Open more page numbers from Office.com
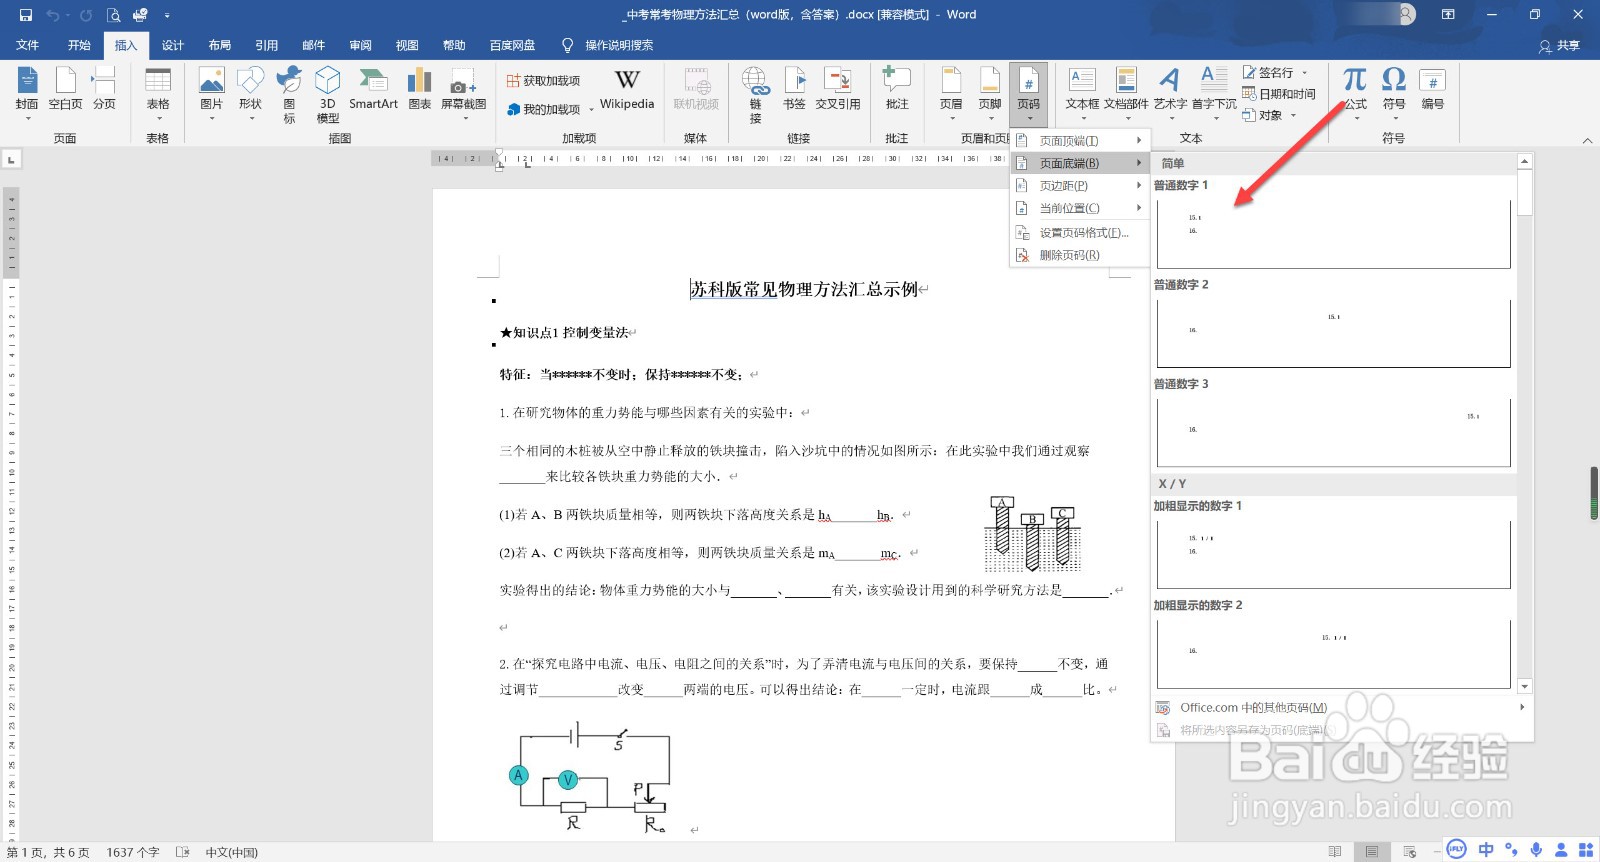This screenshot has width=1600, height=862. 1341,708
